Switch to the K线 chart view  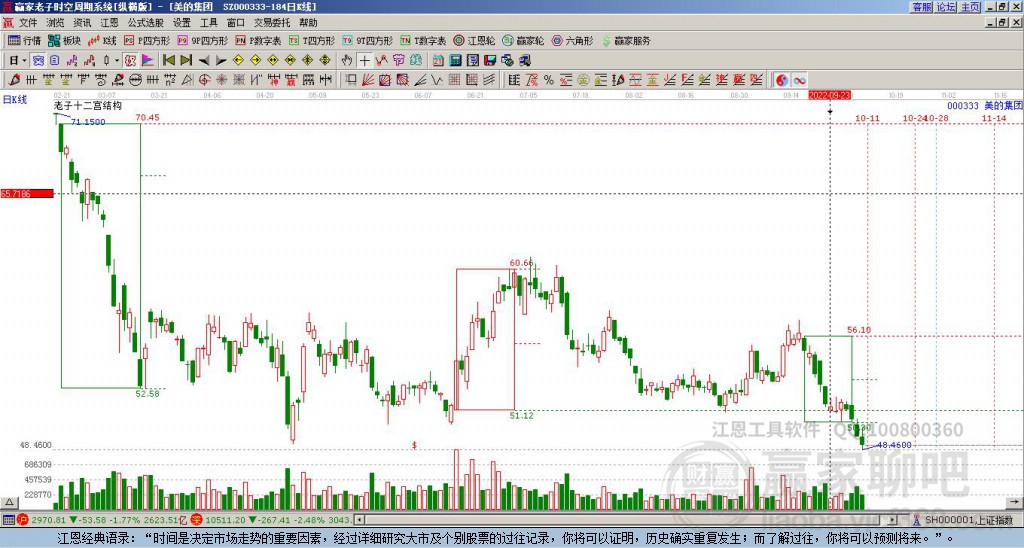pyautogui.click(x=102, y=40)
